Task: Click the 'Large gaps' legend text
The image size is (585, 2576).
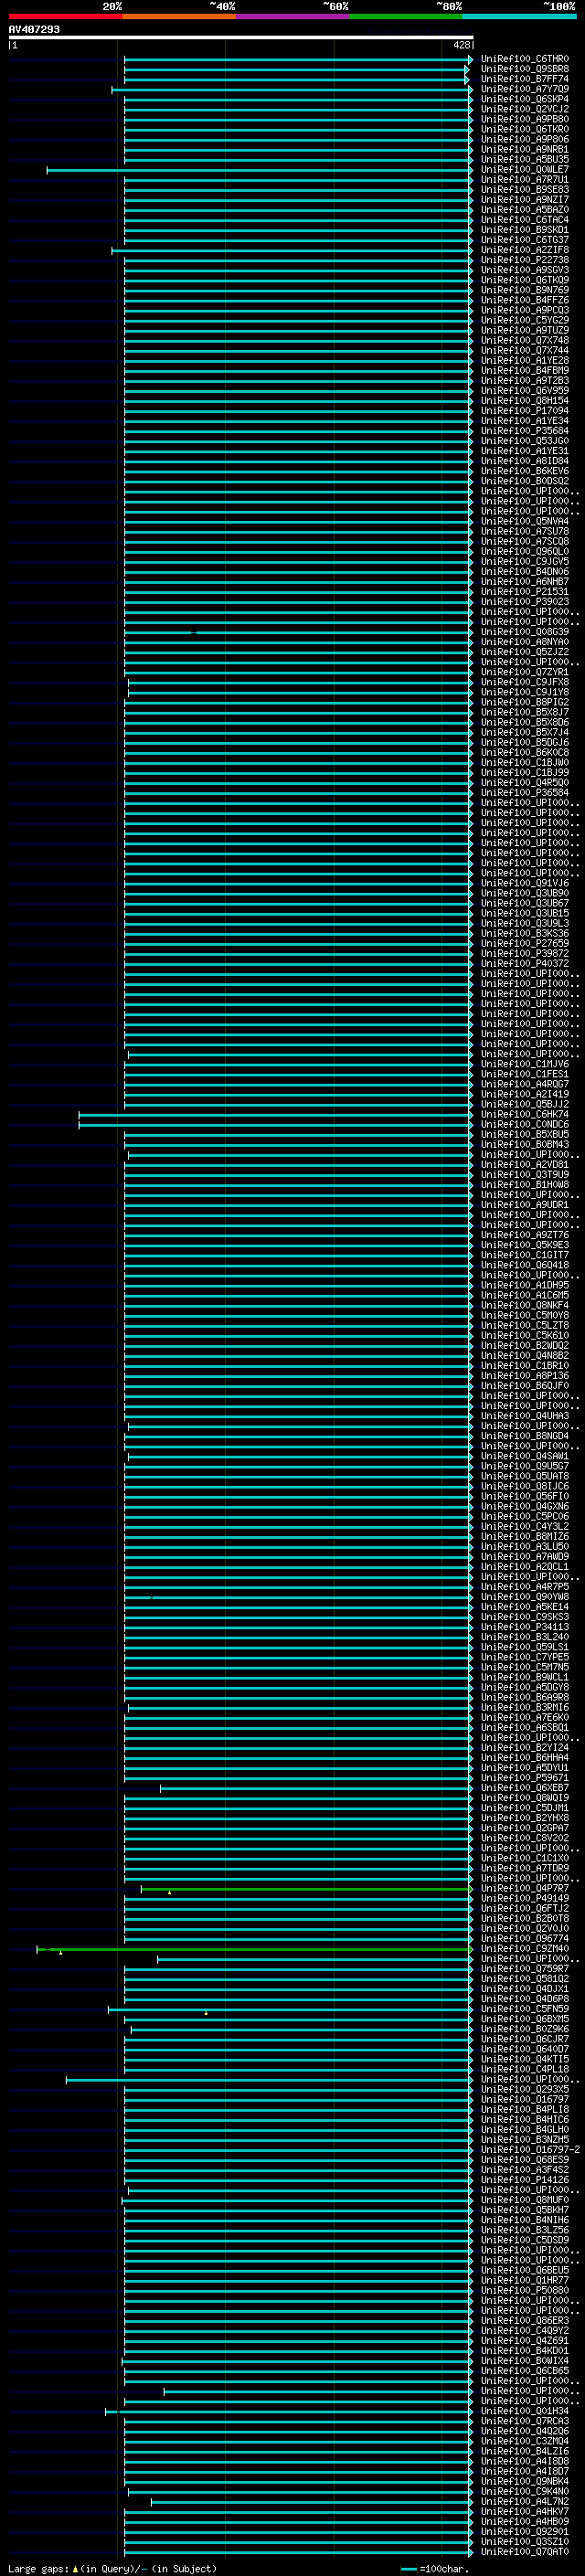Action: (39, 2569)
